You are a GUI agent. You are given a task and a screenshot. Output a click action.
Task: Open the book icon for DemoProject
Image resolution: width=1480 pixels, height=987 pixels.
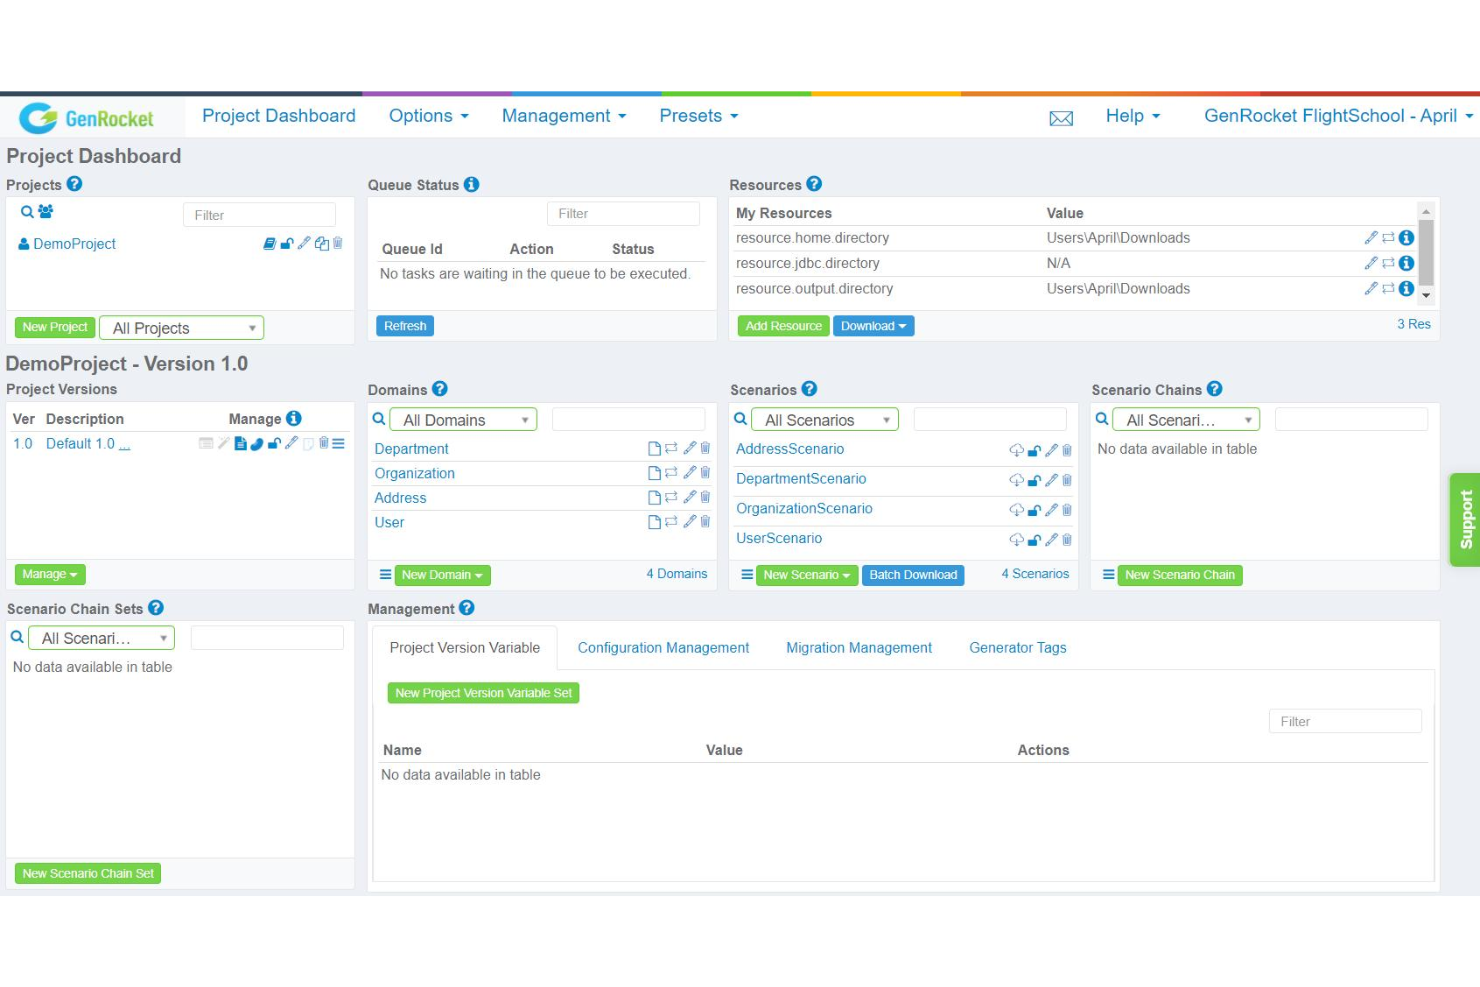point(270,243)
